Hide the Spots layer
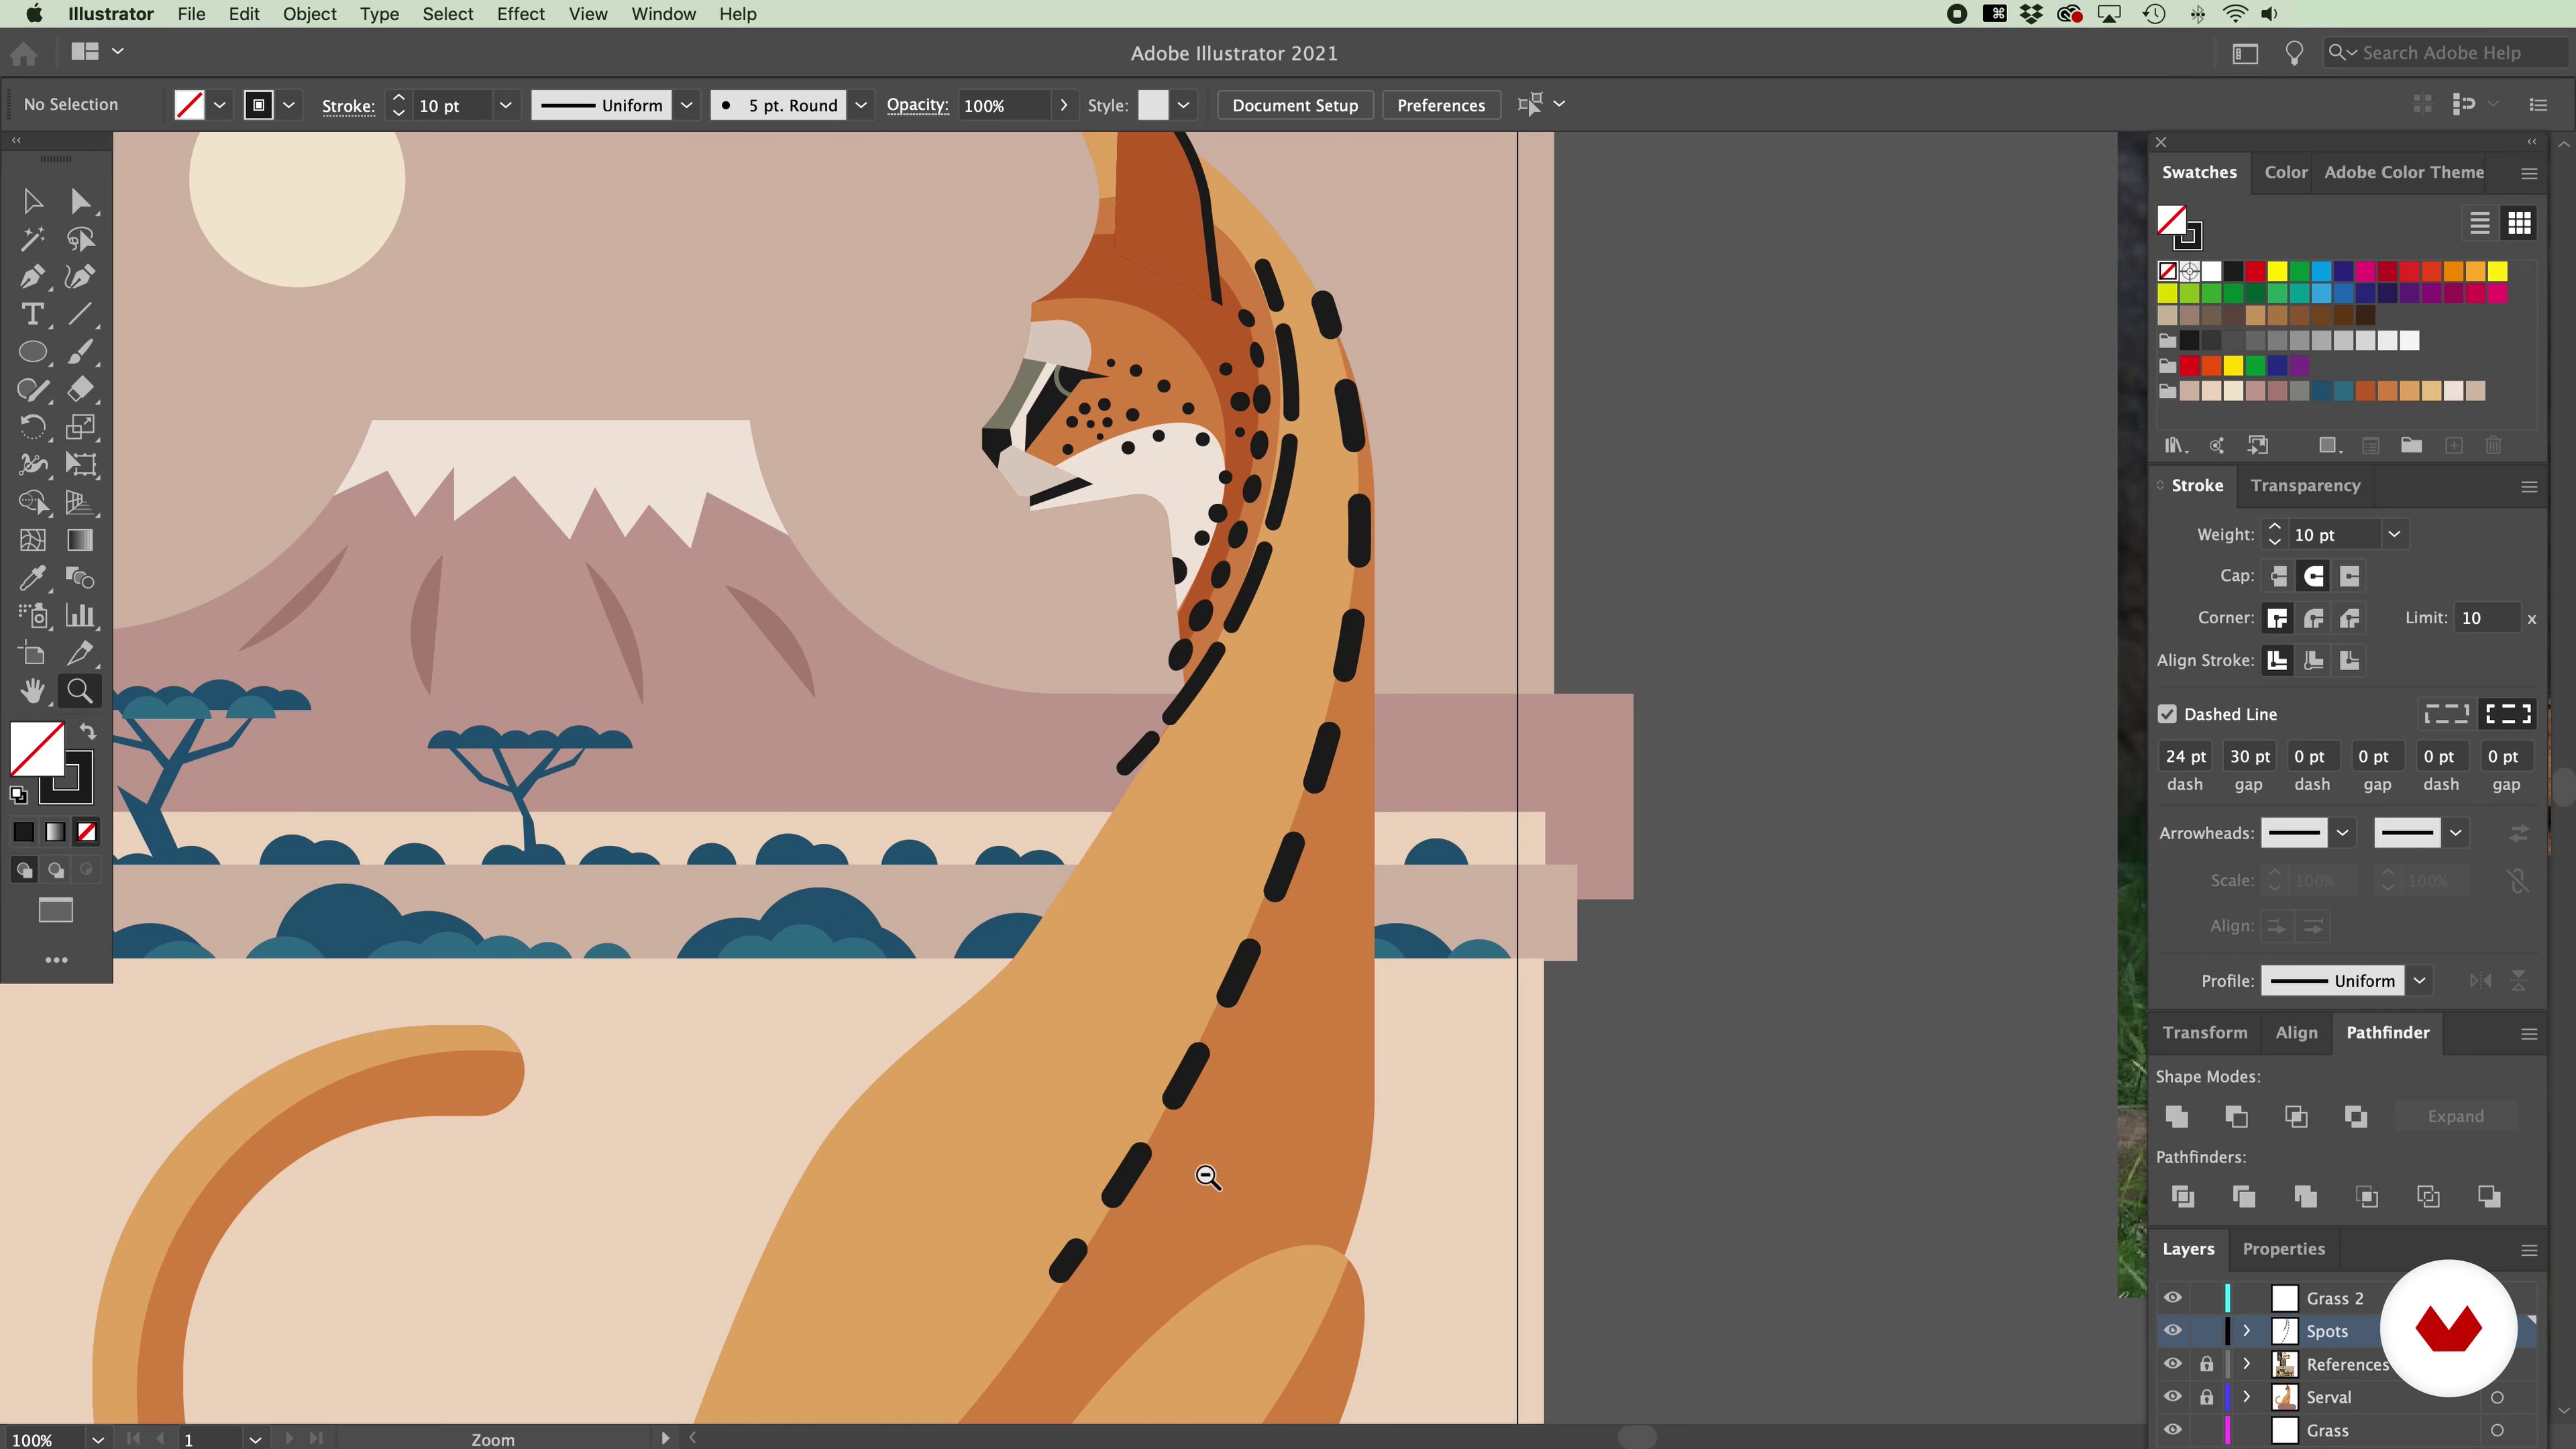The width and height of the screenshot is (2576, 1449). coord(2173,1331)
